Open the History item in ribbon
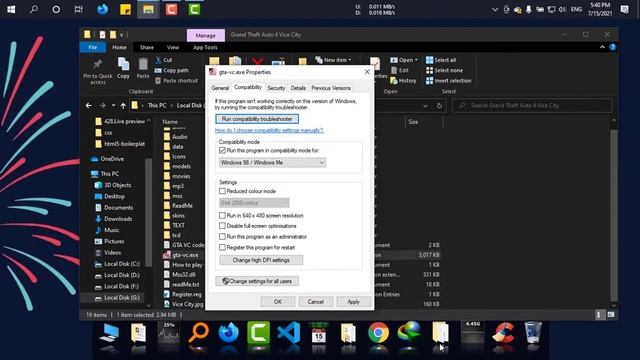The height and width of the screenshot is (360, 640). pos(403,81)
